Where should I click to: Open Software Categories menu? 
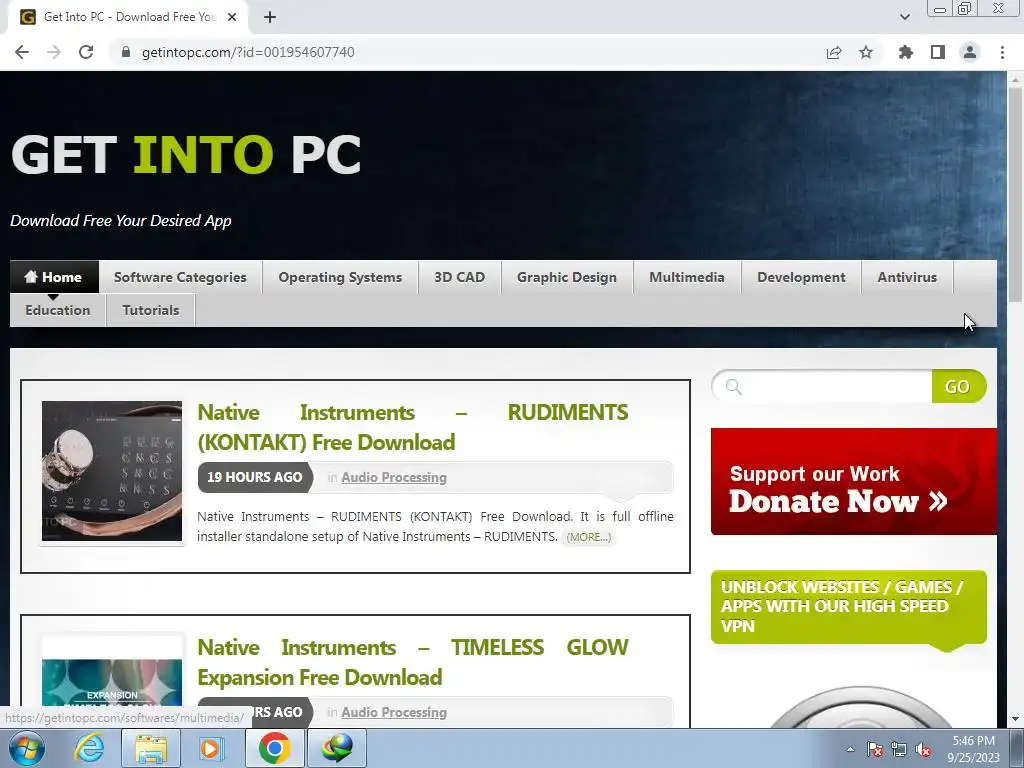point(180,277)
